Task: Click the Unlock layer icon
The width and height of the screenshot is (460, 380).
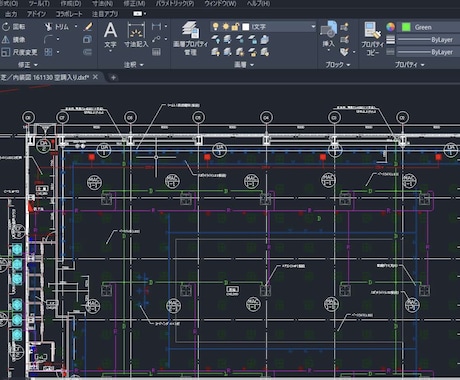Action: point(253,52)
